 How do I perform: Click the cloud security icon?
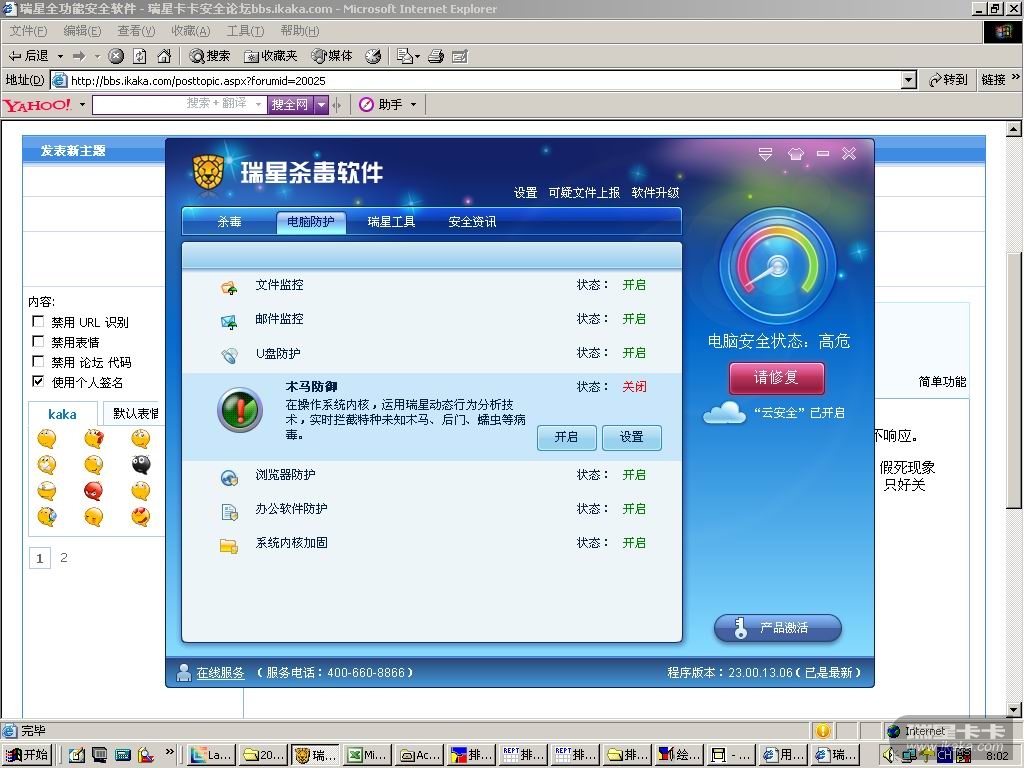point(724,413)
